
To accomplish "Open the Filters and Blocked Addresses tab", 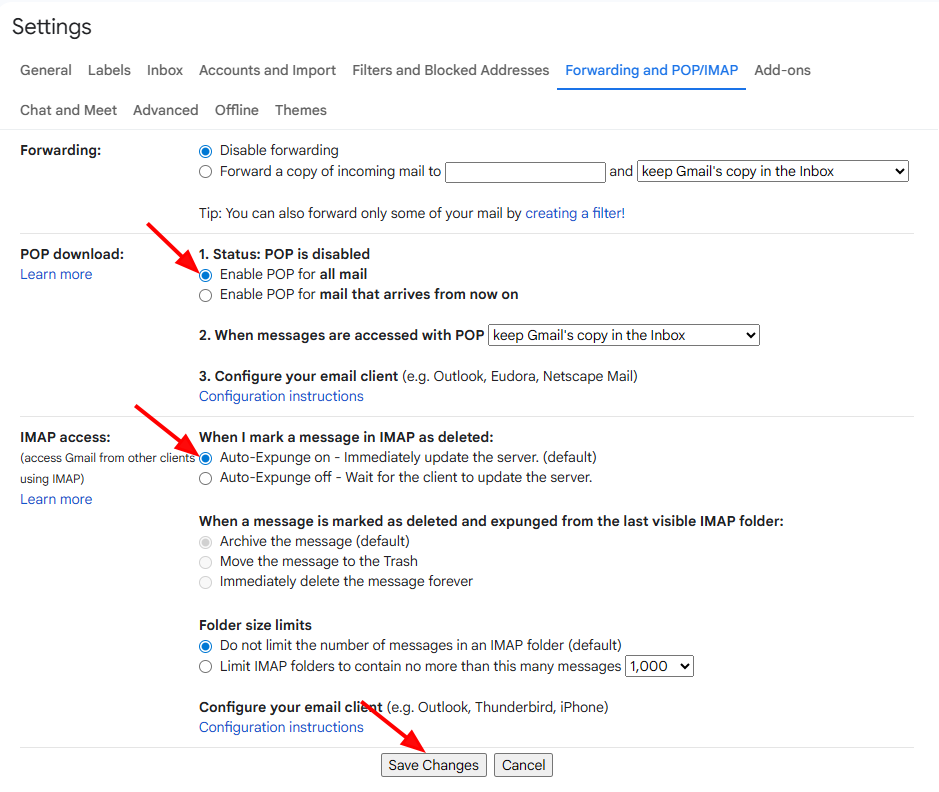I will pos(450,71).
